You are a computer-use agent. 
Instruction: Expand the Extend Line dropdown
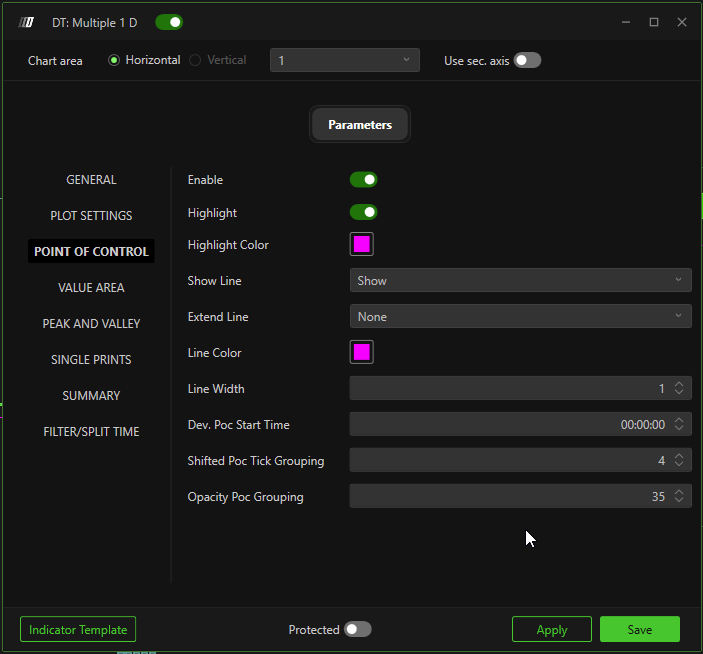coord(520,317)
